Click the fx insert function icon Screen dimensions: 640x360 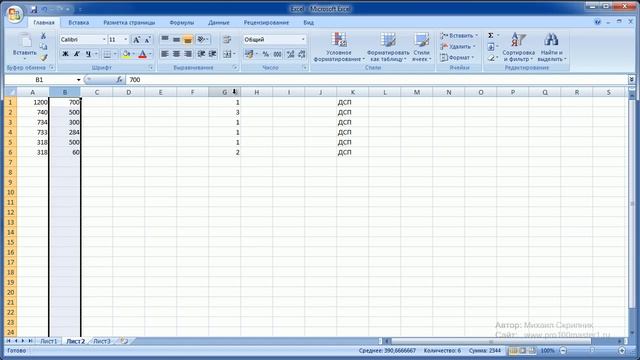click(119, 80)
